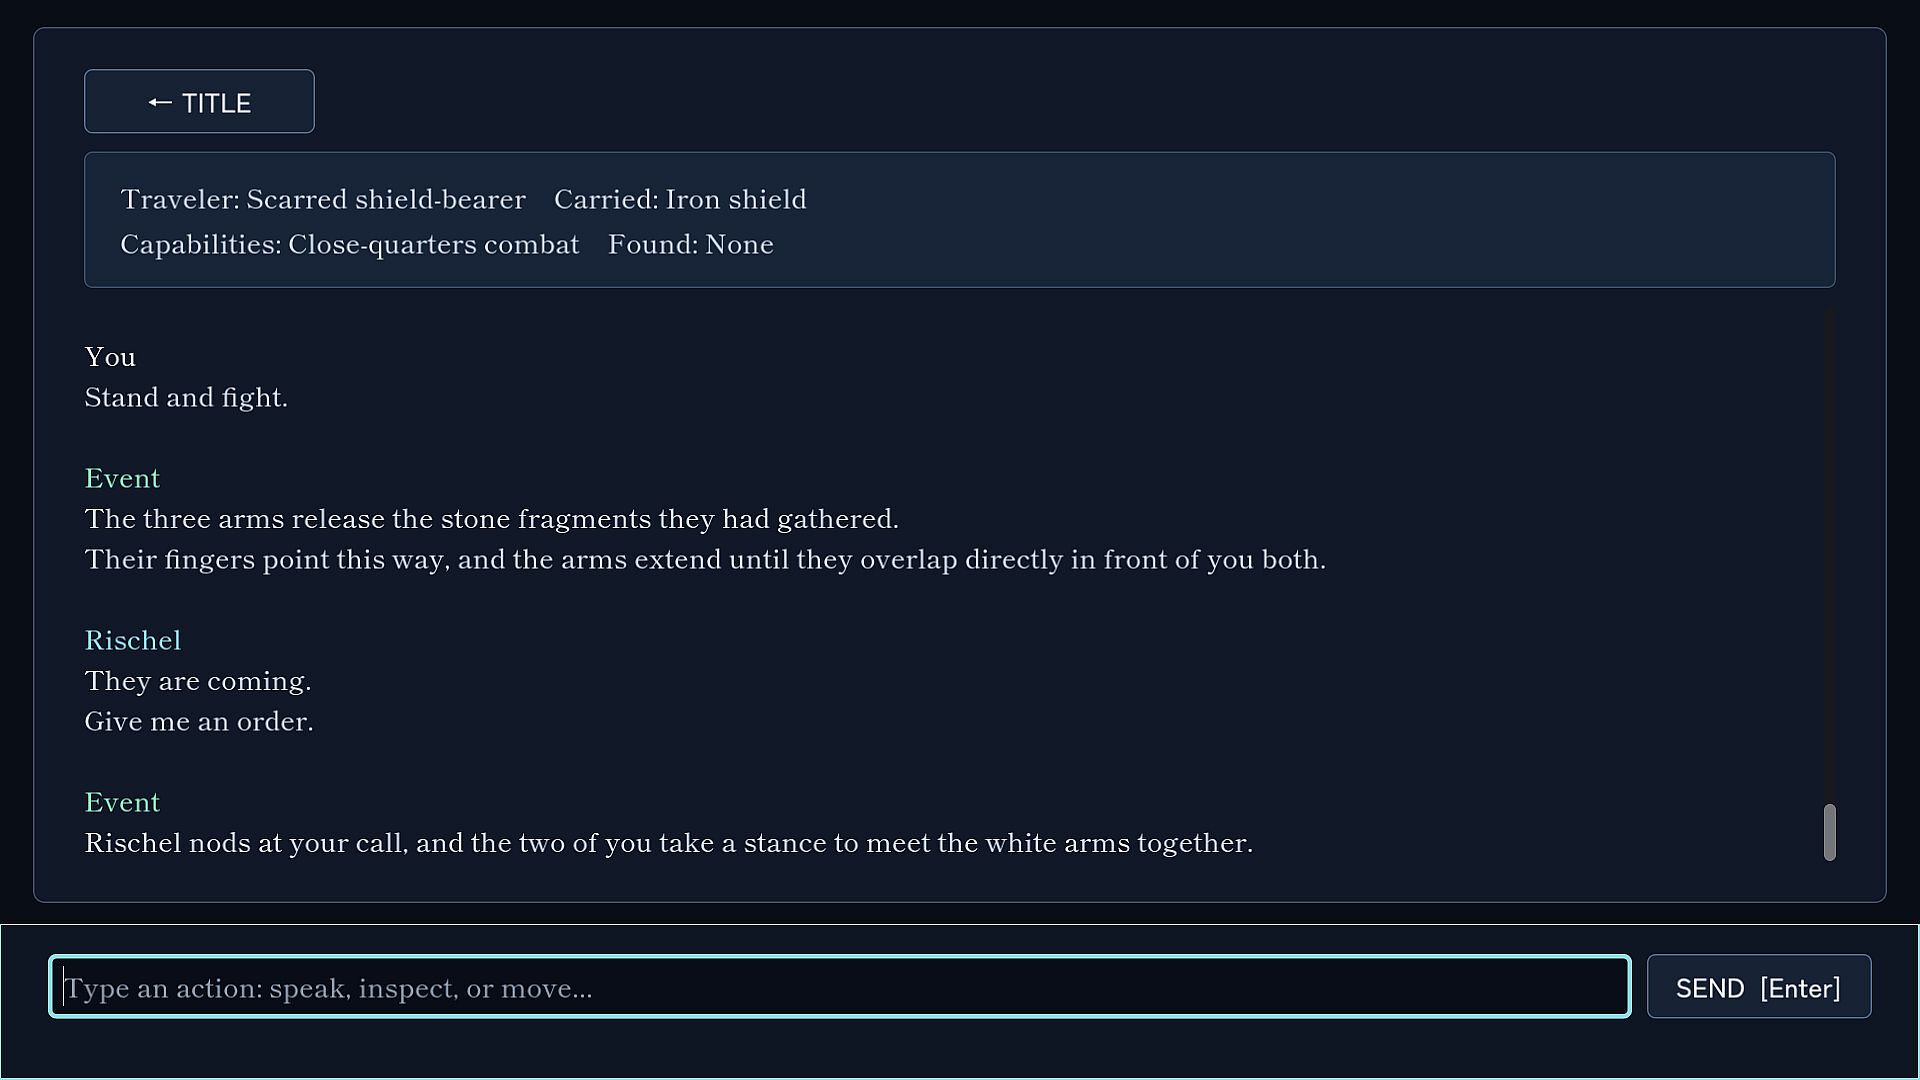The image size is (1920, 1080).
Task: Click the left arrow icon beside TITLE
Action: (x=160, y=103)
